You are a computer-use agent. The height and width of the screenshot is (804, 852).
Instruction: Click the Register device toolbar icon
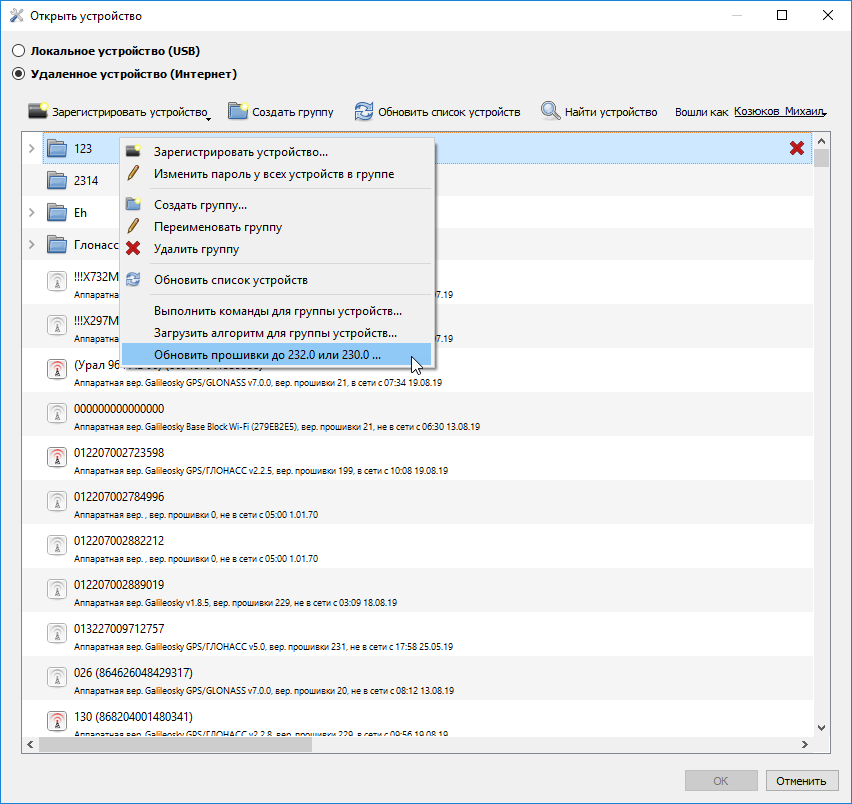pyautogui.click(x=38, y=112)
